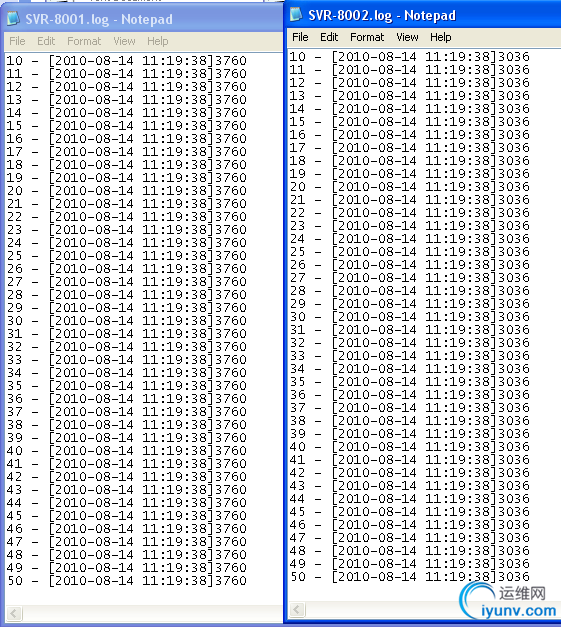Screen dimensions: 562x627
Task: Click line 50 ending in 3760
Action: (x=126, y=581)
